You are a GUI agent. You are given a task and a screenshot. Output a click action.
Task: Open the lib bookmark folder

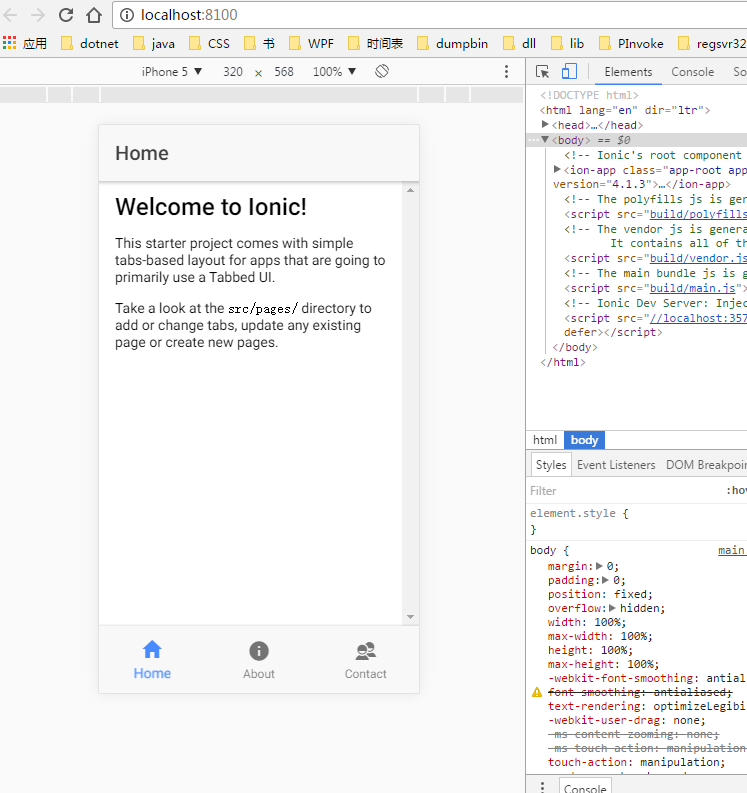[567, 43]
